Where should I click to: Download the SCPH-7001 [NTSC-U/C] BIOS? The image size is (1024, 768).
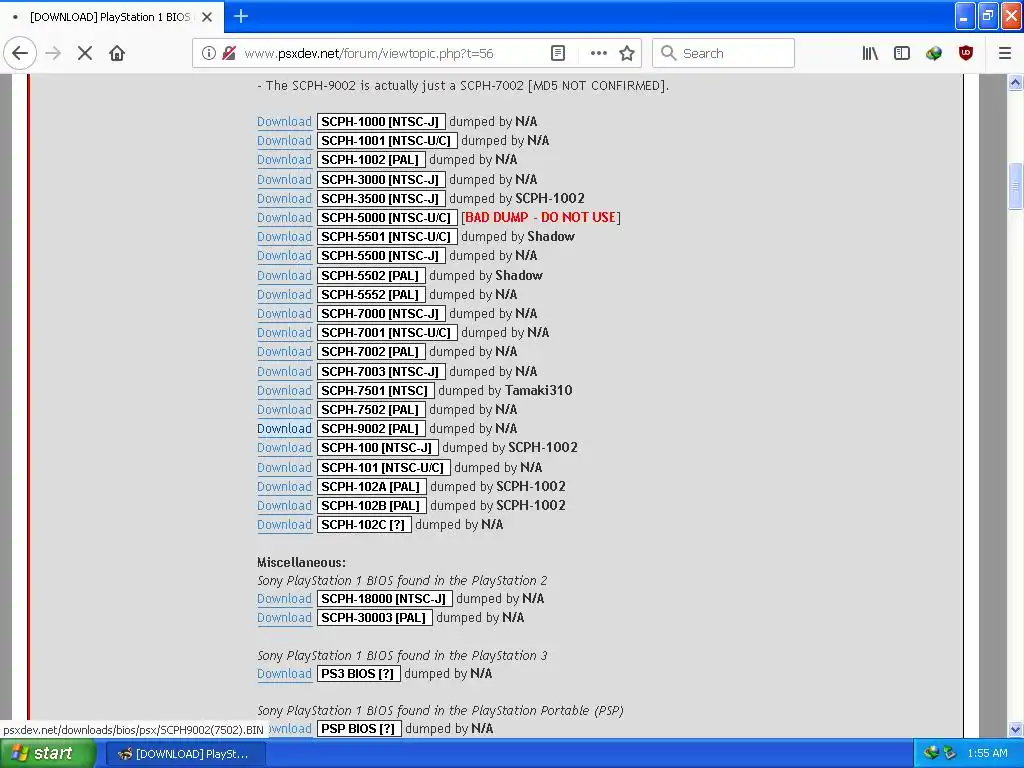284,332
